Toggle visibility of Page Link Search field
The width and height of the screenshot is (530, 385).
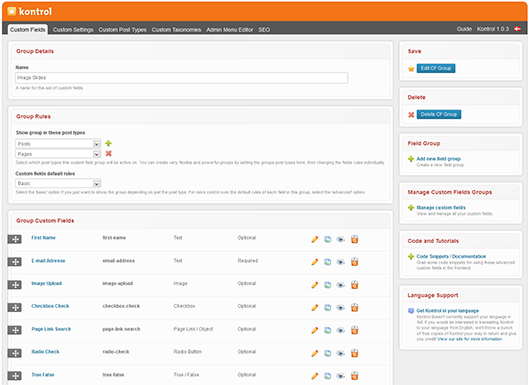[341, 330]
